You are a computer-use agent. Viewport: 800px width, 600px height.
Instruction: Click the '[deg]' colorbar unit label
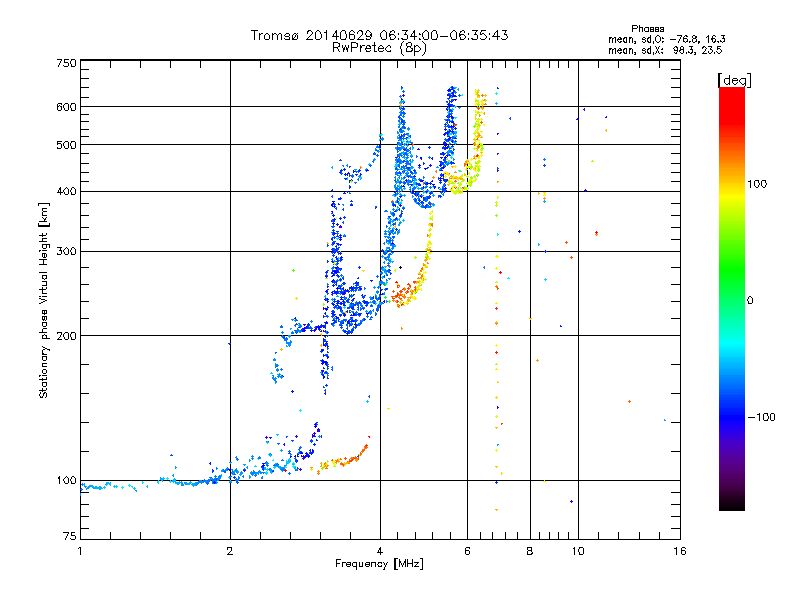coord(734,80)
